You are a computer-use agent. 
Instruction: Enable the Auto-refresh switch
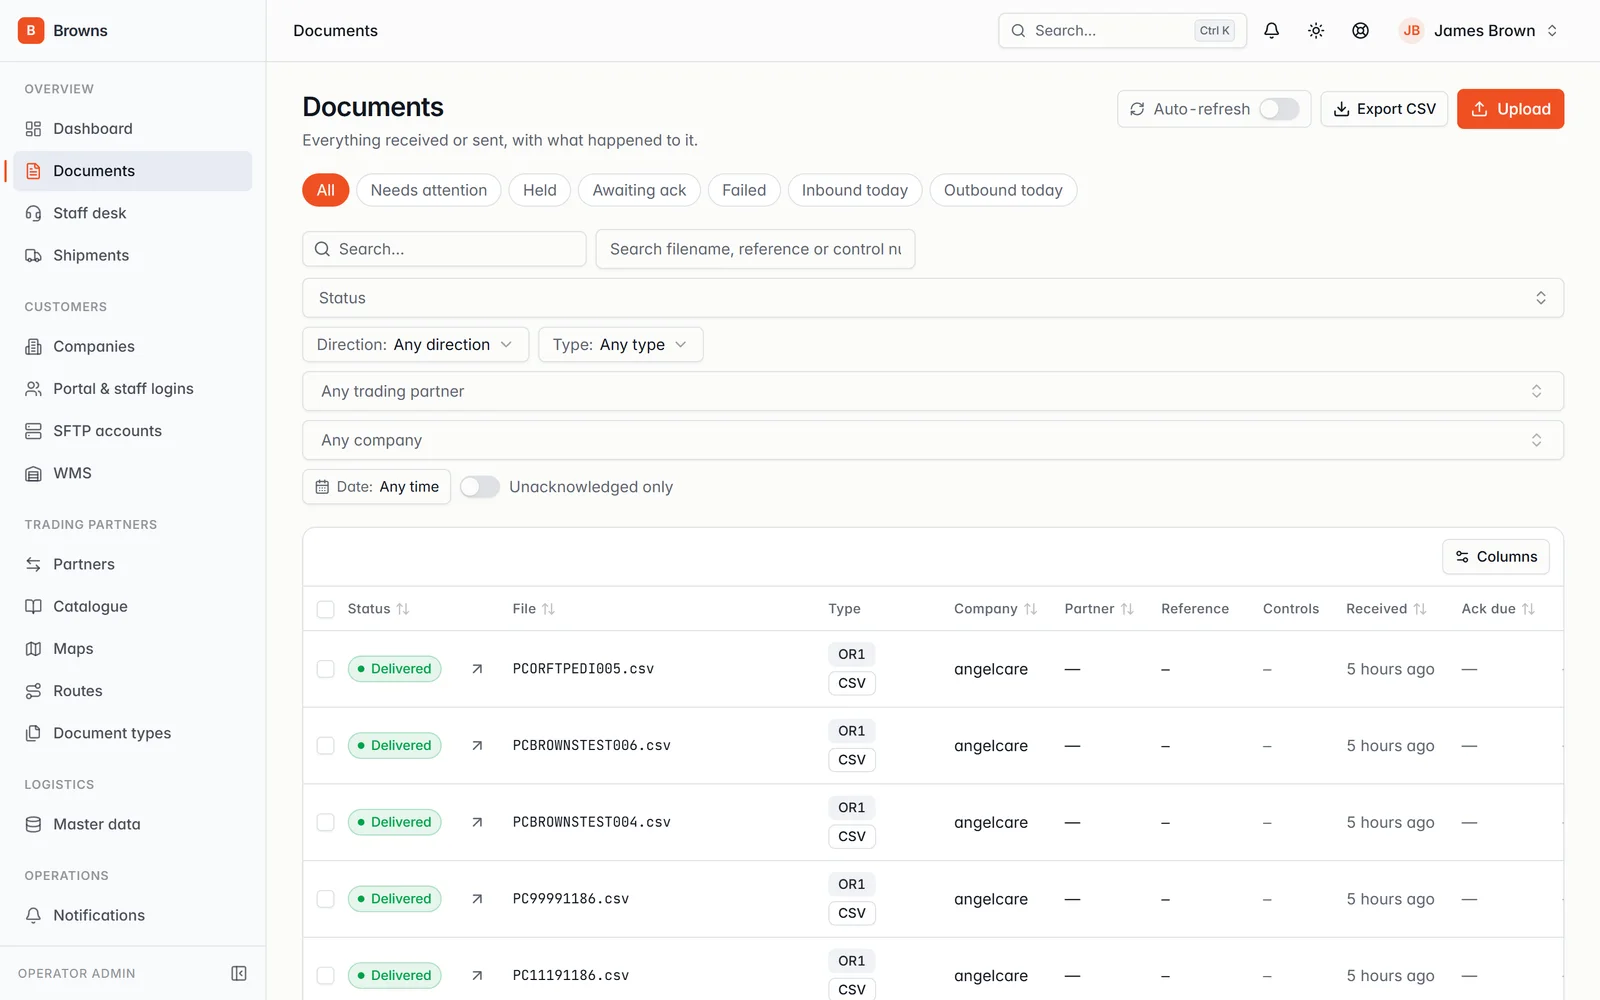coord(1279,109)
